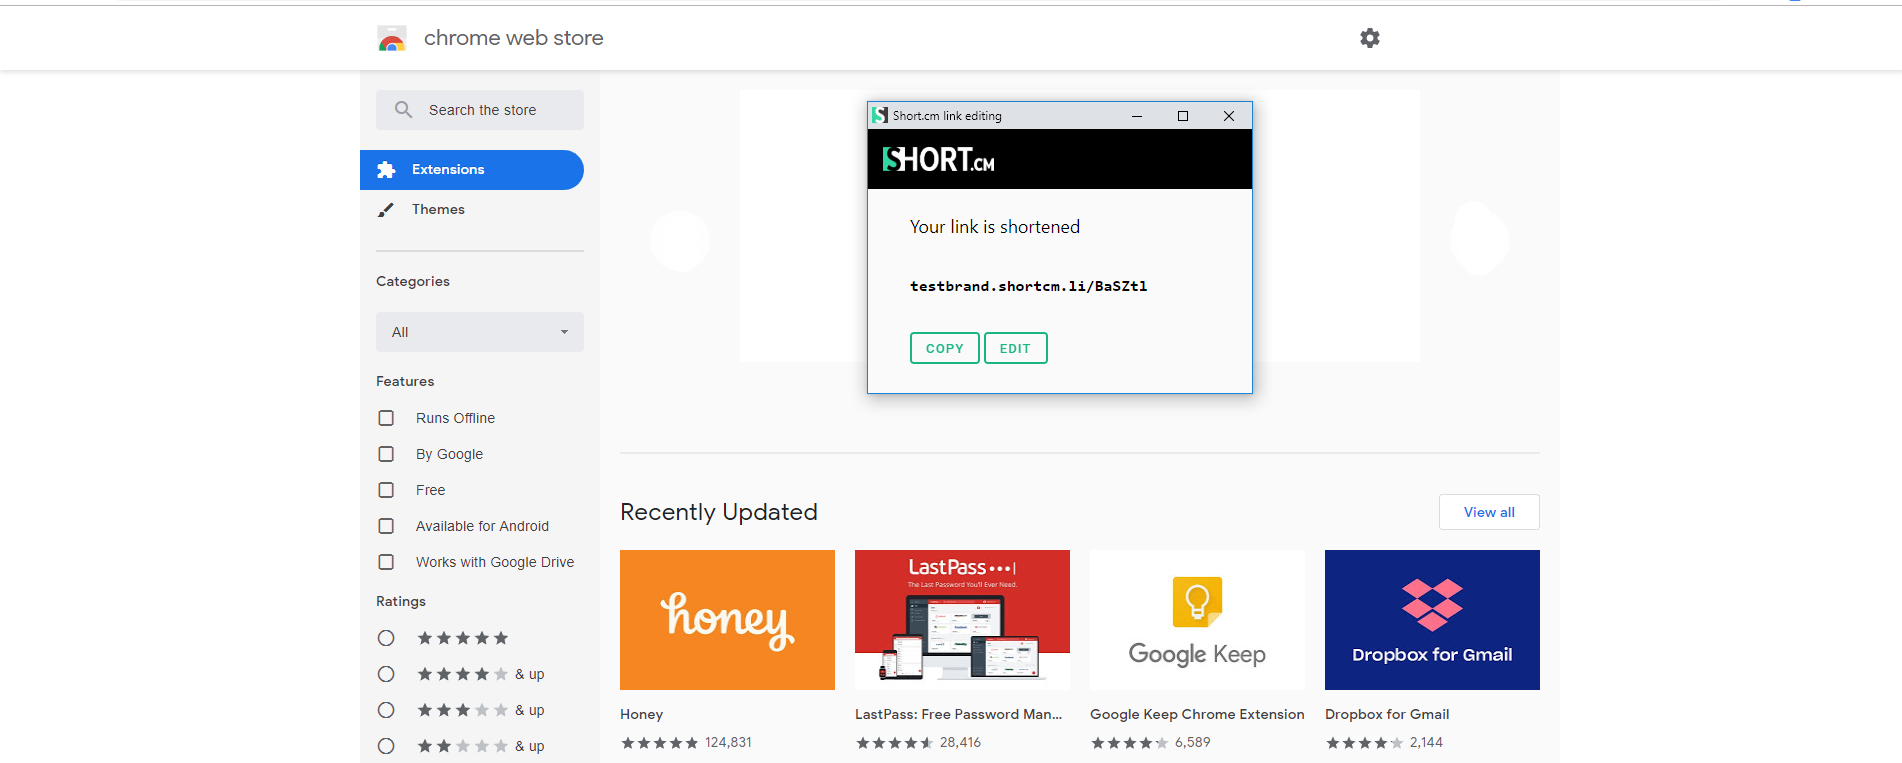Click the Extensions puzzle piece icon
This screenshot has width=1902, height=763.
click(386, 170)
